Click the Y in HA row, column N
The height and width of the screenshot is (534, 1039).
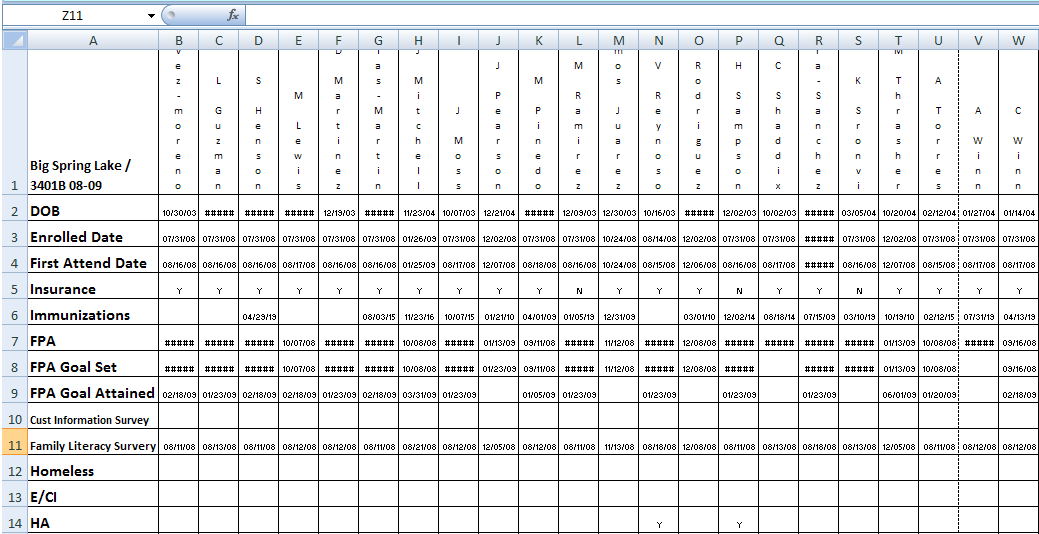point(658,523)
